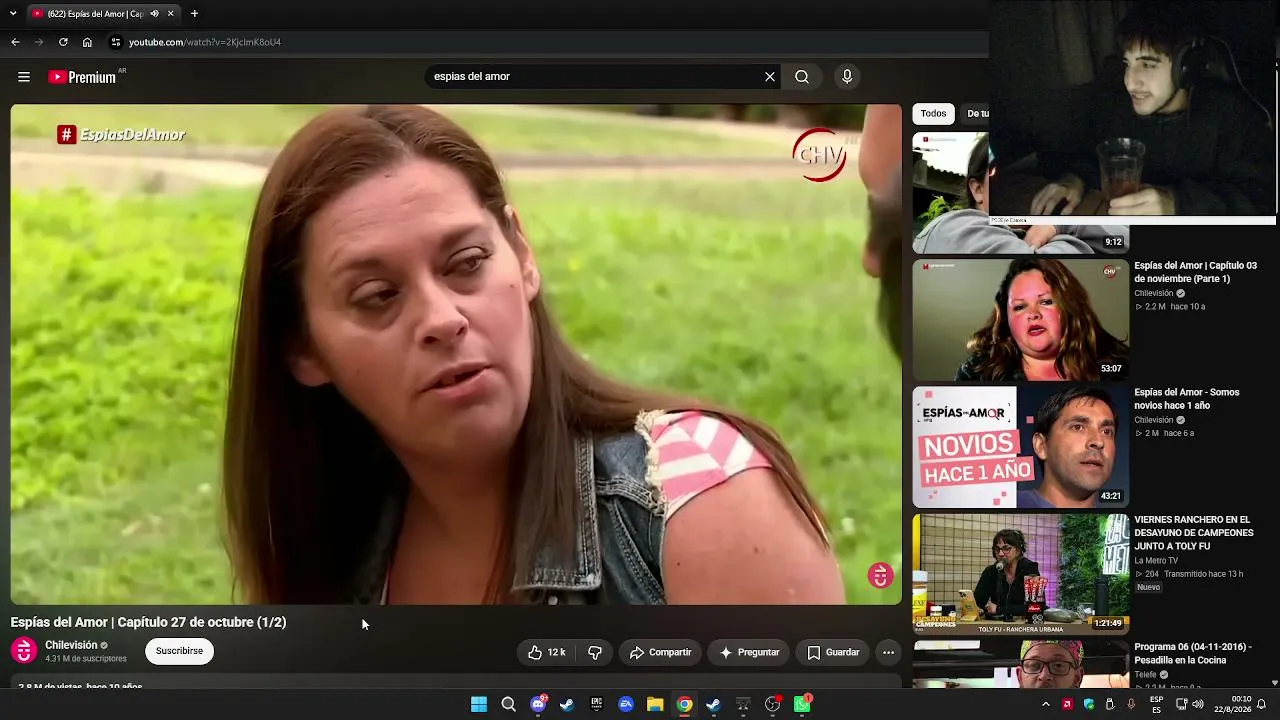Open Epic Games Launcher from taskbar

pyautogui.click(x=596, y=705)
